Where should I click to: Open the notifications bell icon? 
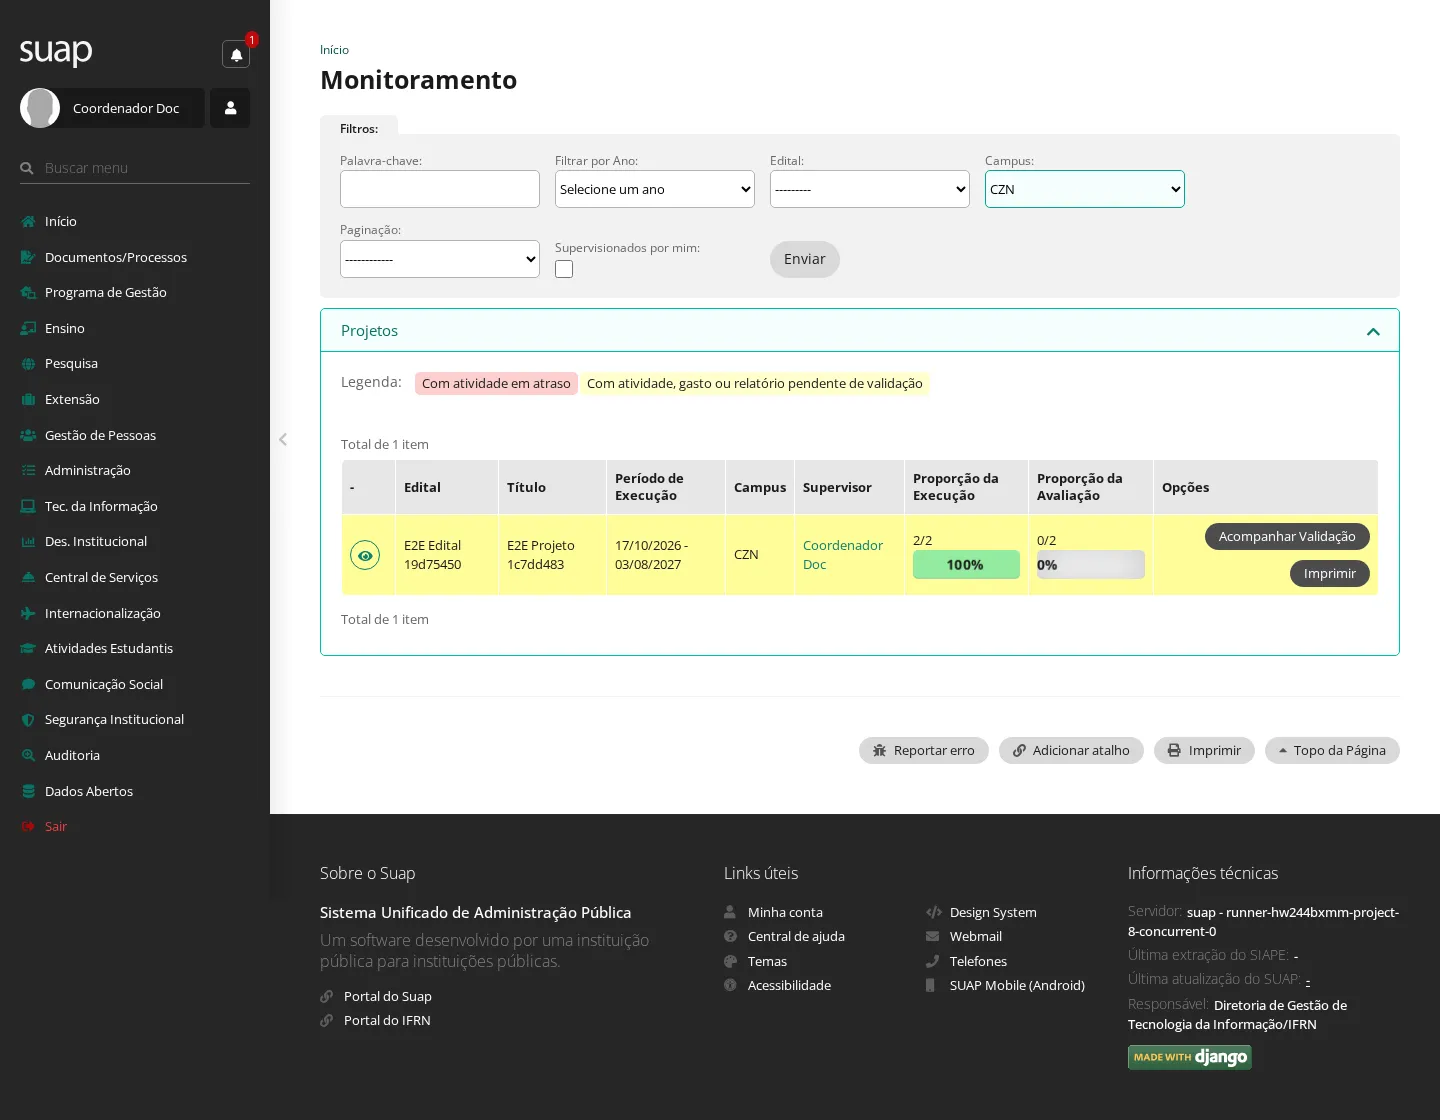[236, 54]
